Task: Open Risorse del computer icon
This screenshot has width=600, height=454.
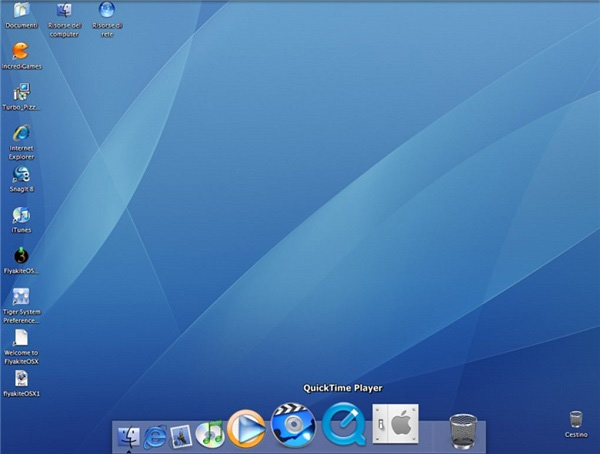Action: coord(64,11)
